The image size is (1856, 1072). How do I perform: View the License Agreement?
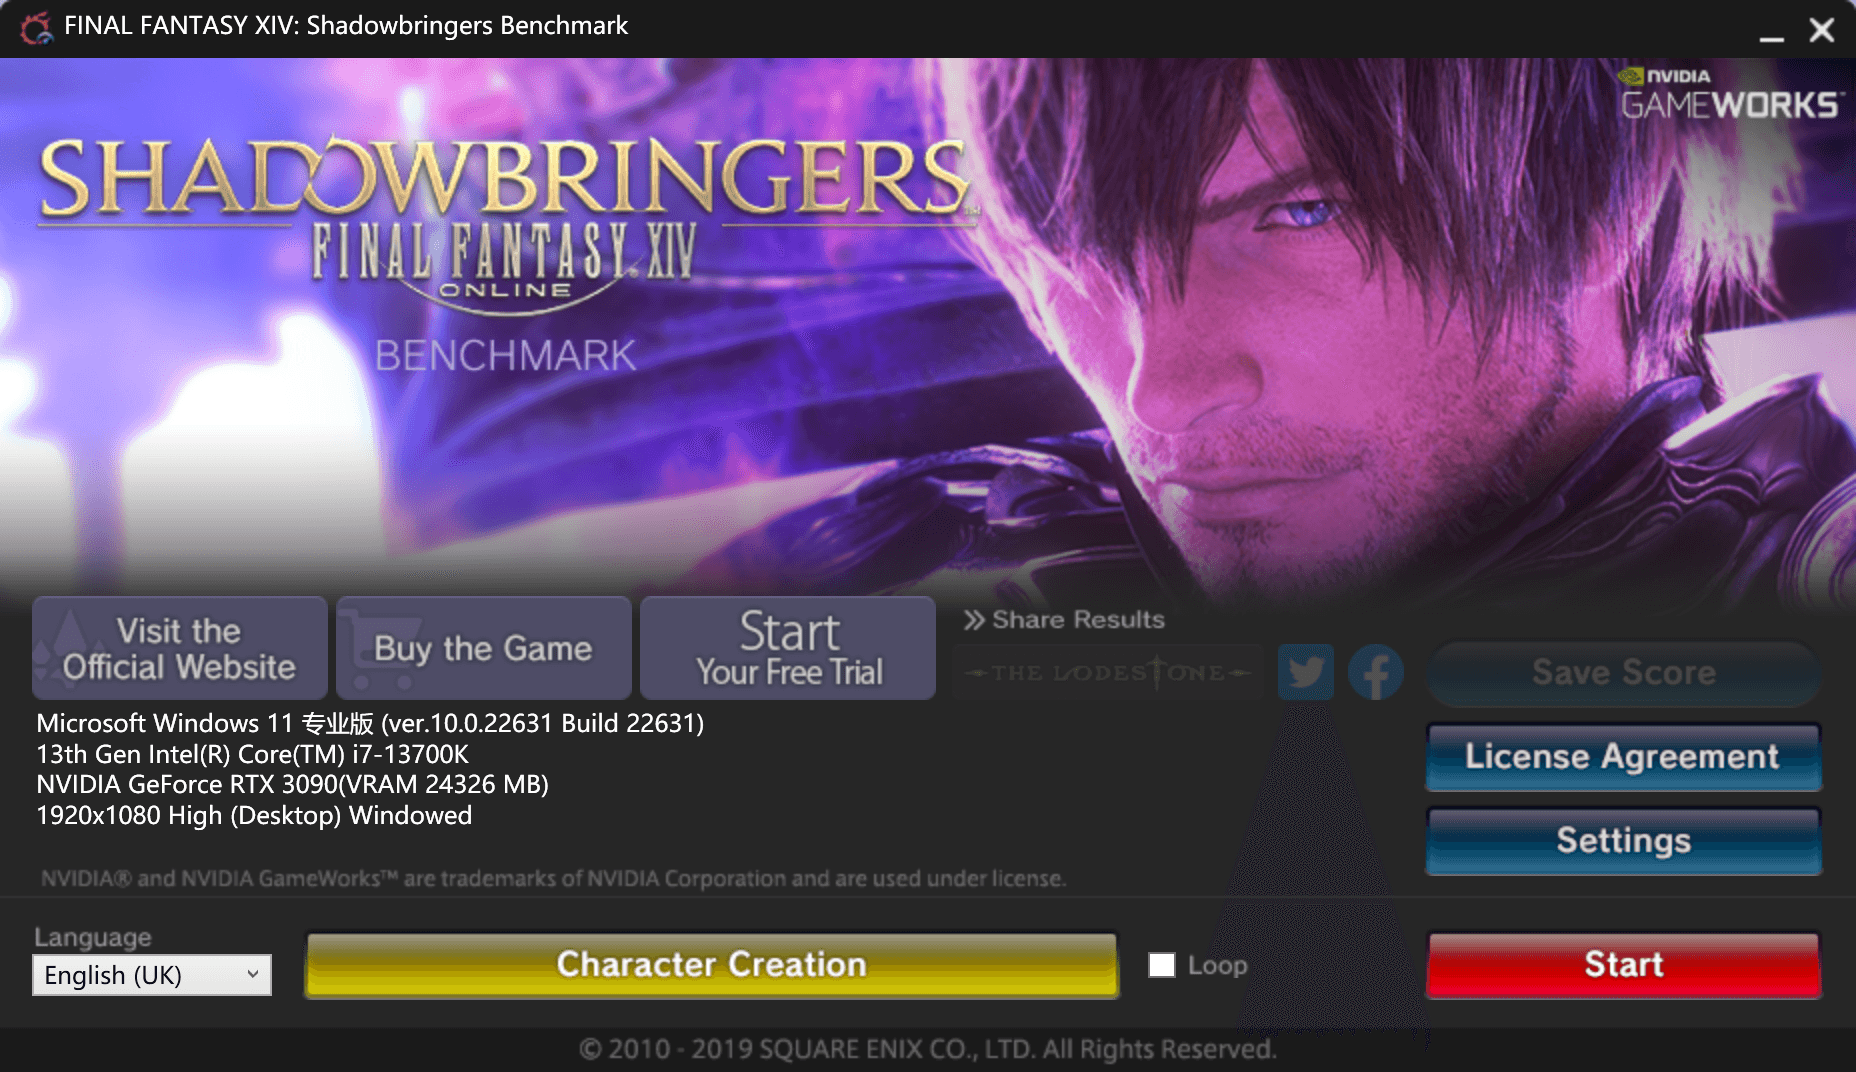(1624, 757)
